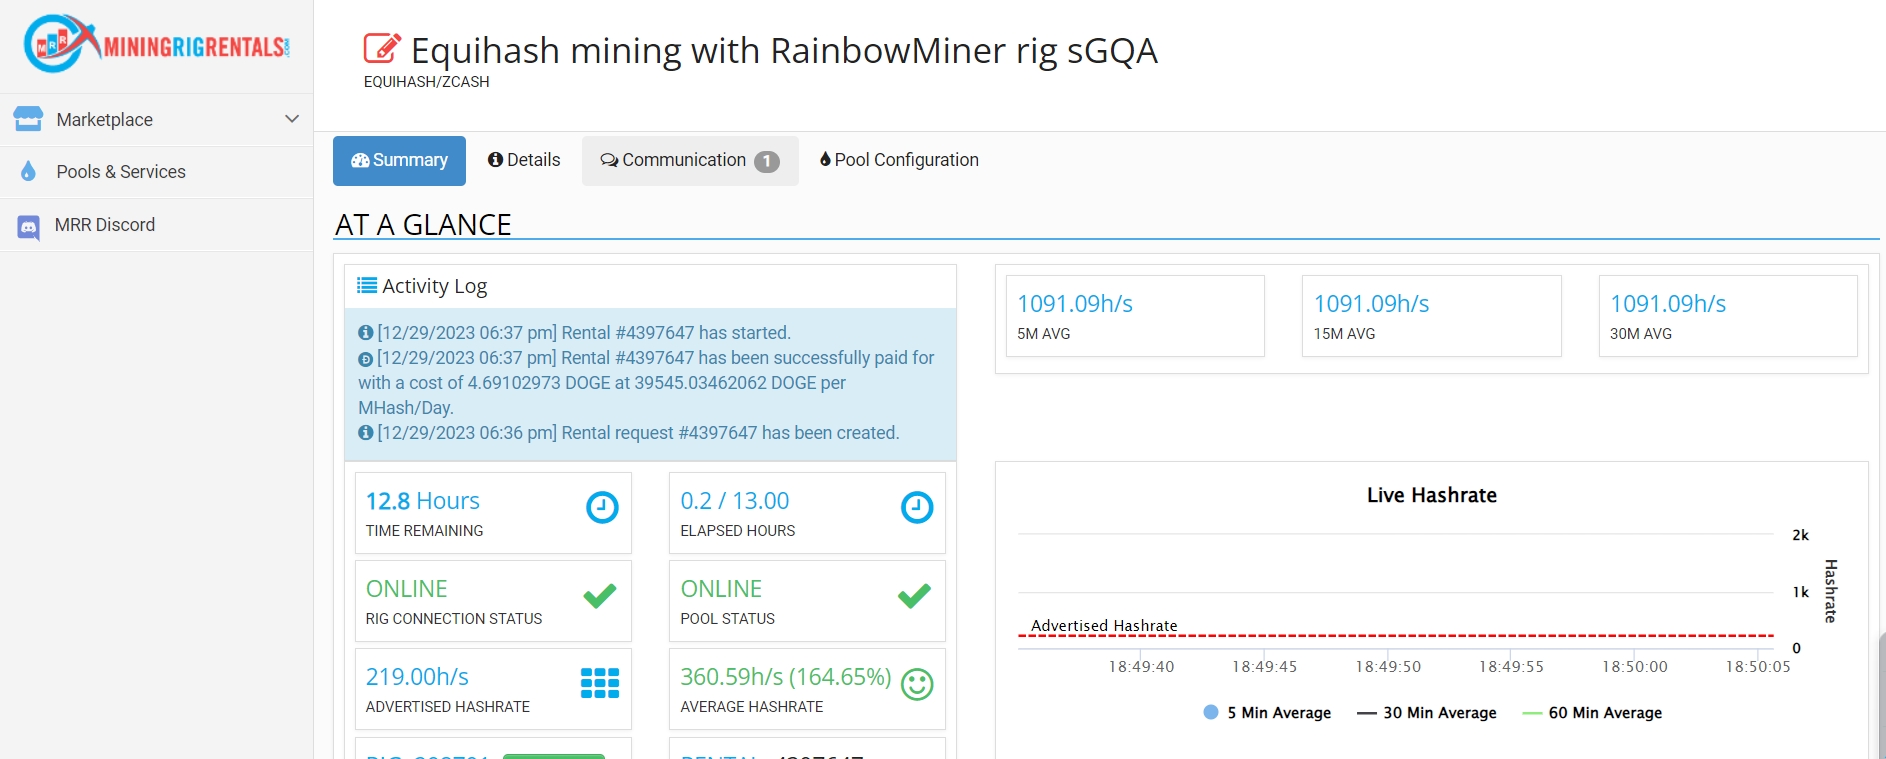Click the AT A GLANCE heading

(x=423, y=224)
